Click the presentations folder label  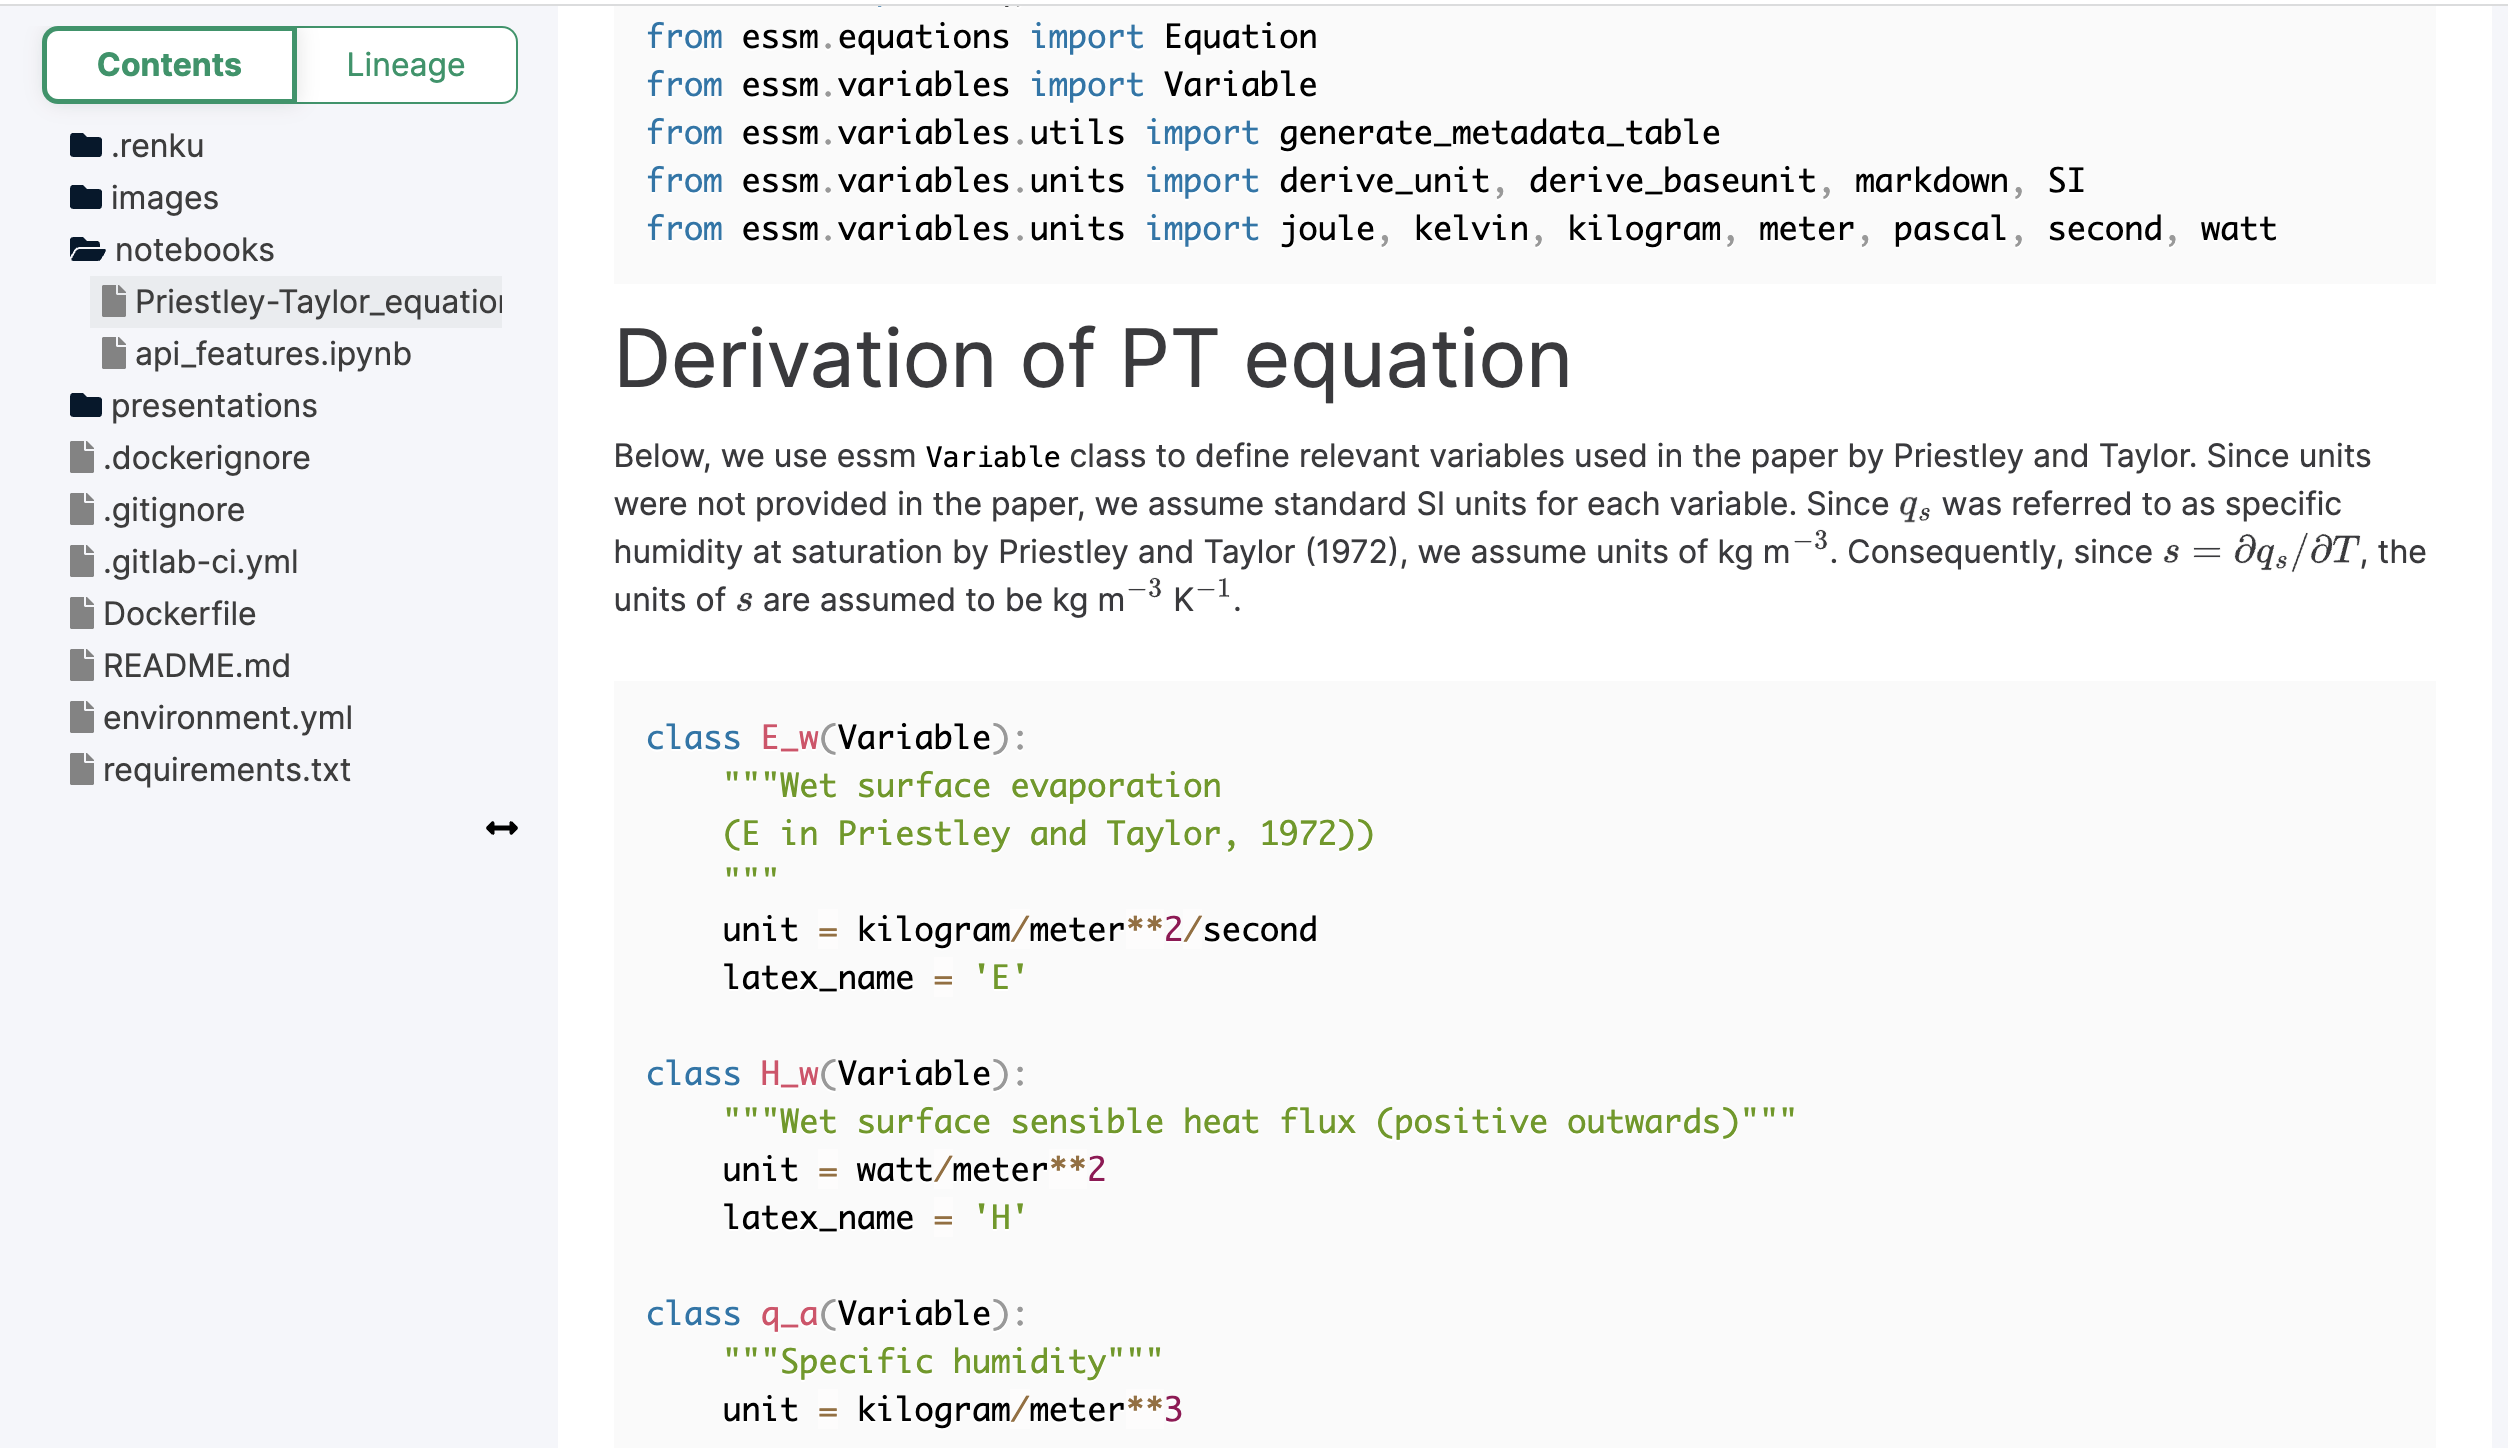(216, 405)
